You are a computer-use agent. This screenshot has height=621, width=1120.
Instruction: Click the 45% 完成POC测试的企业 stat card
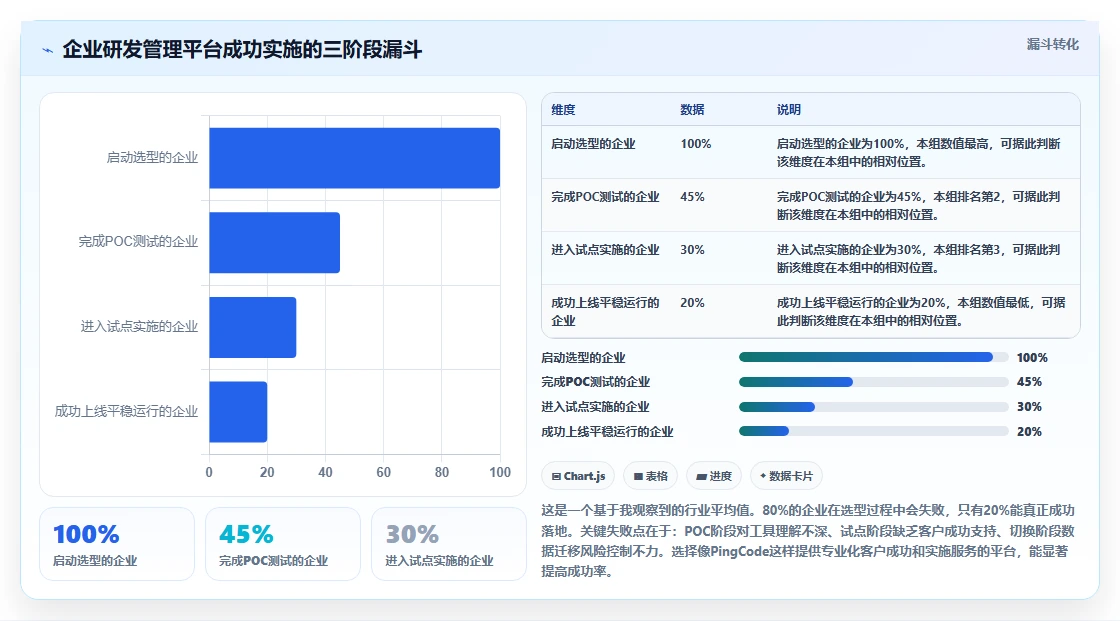click(283, 544)
